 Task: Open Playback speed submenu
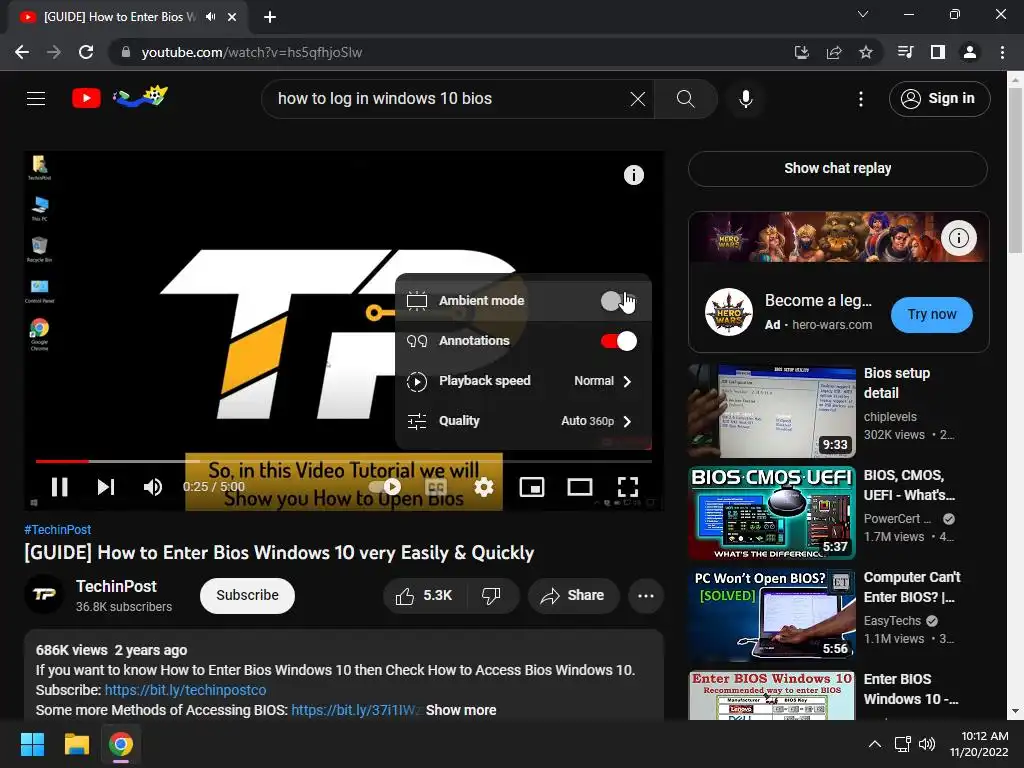pos(523,381)
